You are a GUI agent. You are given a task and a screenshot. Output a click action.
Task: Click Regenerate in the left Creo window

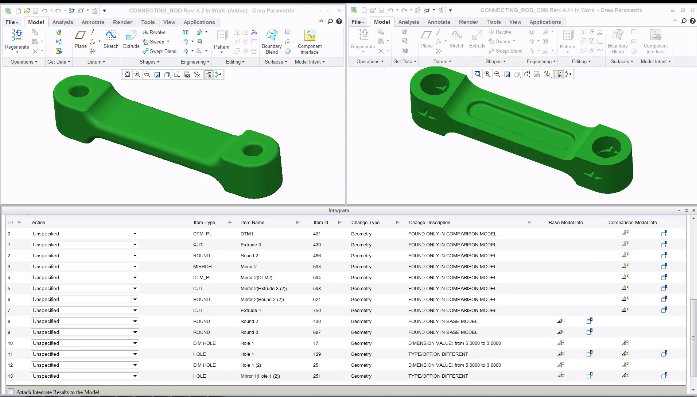[17, 40]
